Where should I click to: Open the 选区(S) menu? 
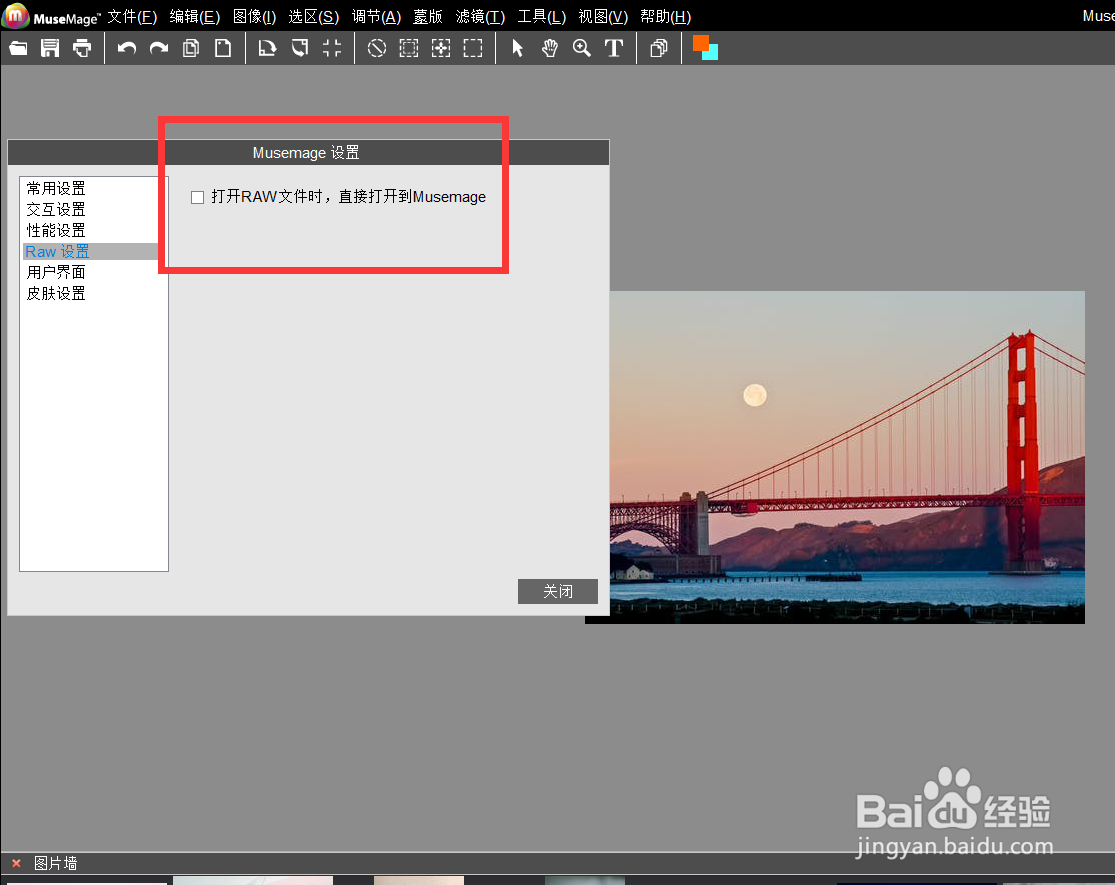tap(314, 16)
